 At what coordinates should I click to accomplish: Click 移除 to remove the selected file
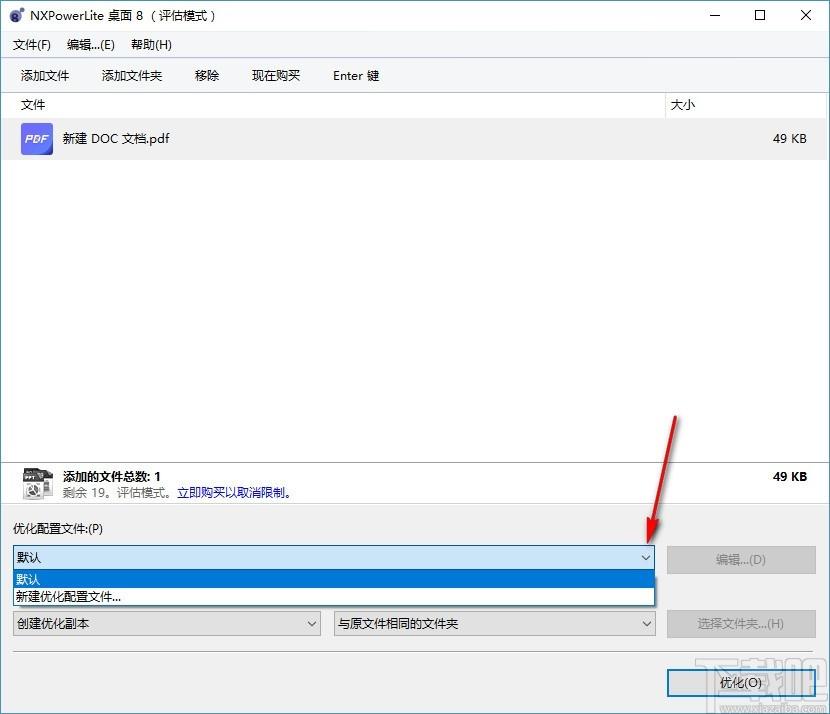click(x=207, y=76)
